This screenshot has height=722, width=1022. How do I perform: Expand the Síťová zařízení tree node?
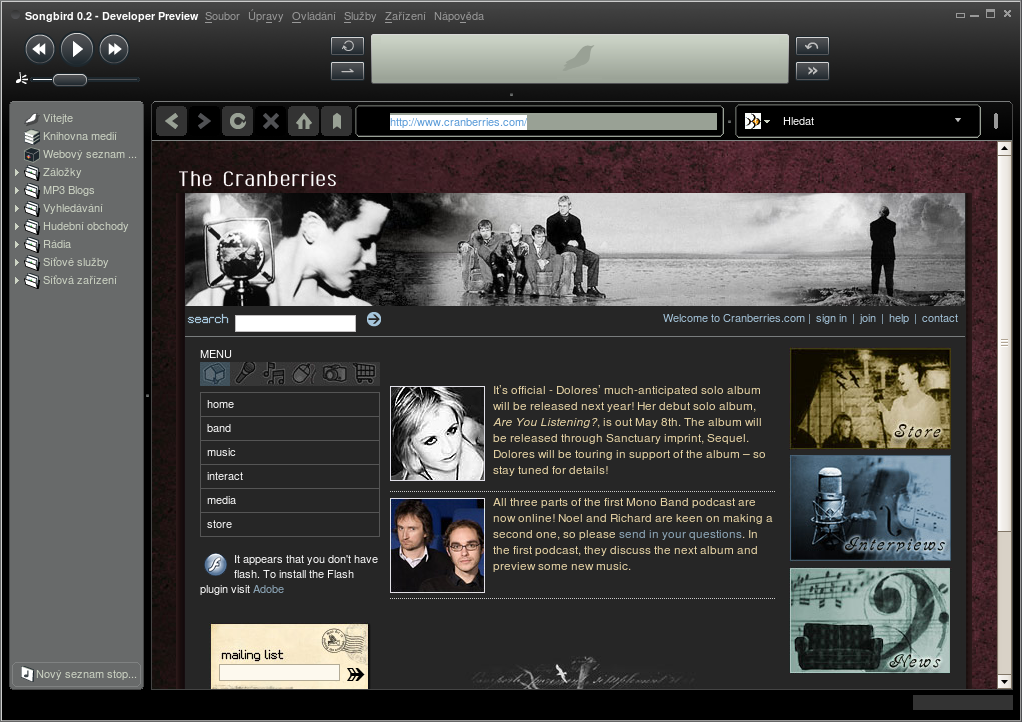(17, 281)
